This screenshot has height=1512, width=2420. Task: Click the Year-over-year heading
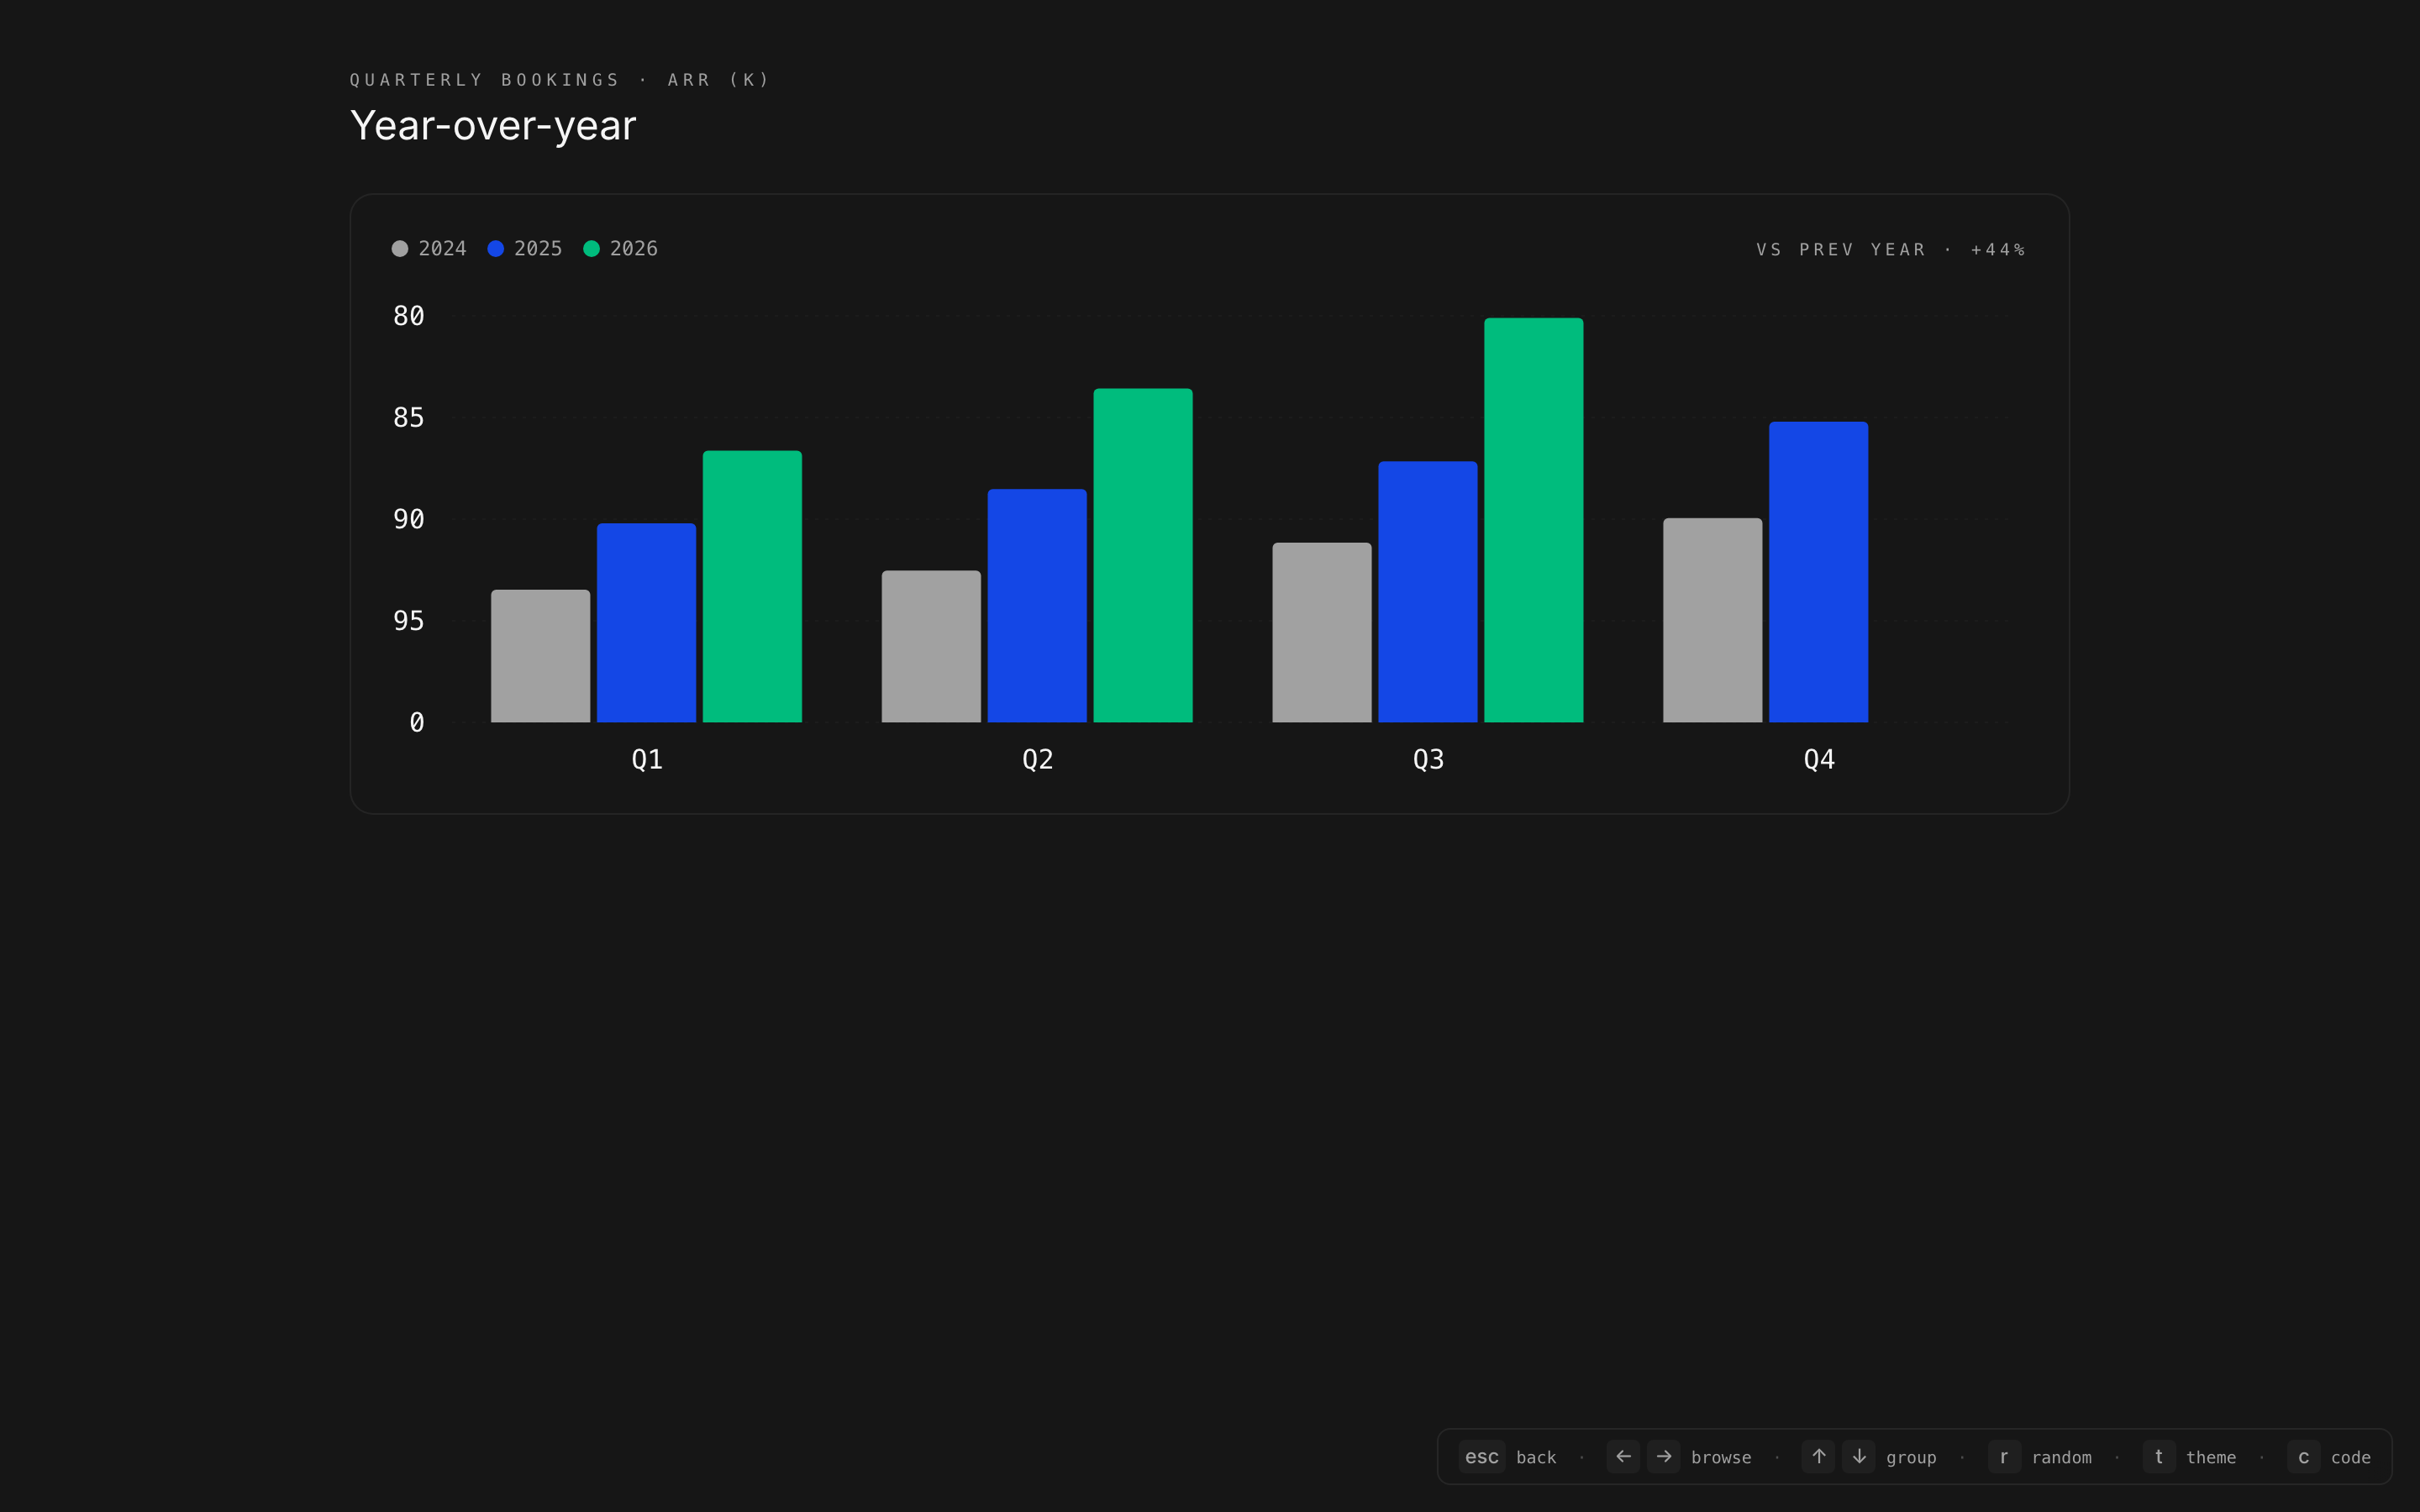tap(493, 126)
